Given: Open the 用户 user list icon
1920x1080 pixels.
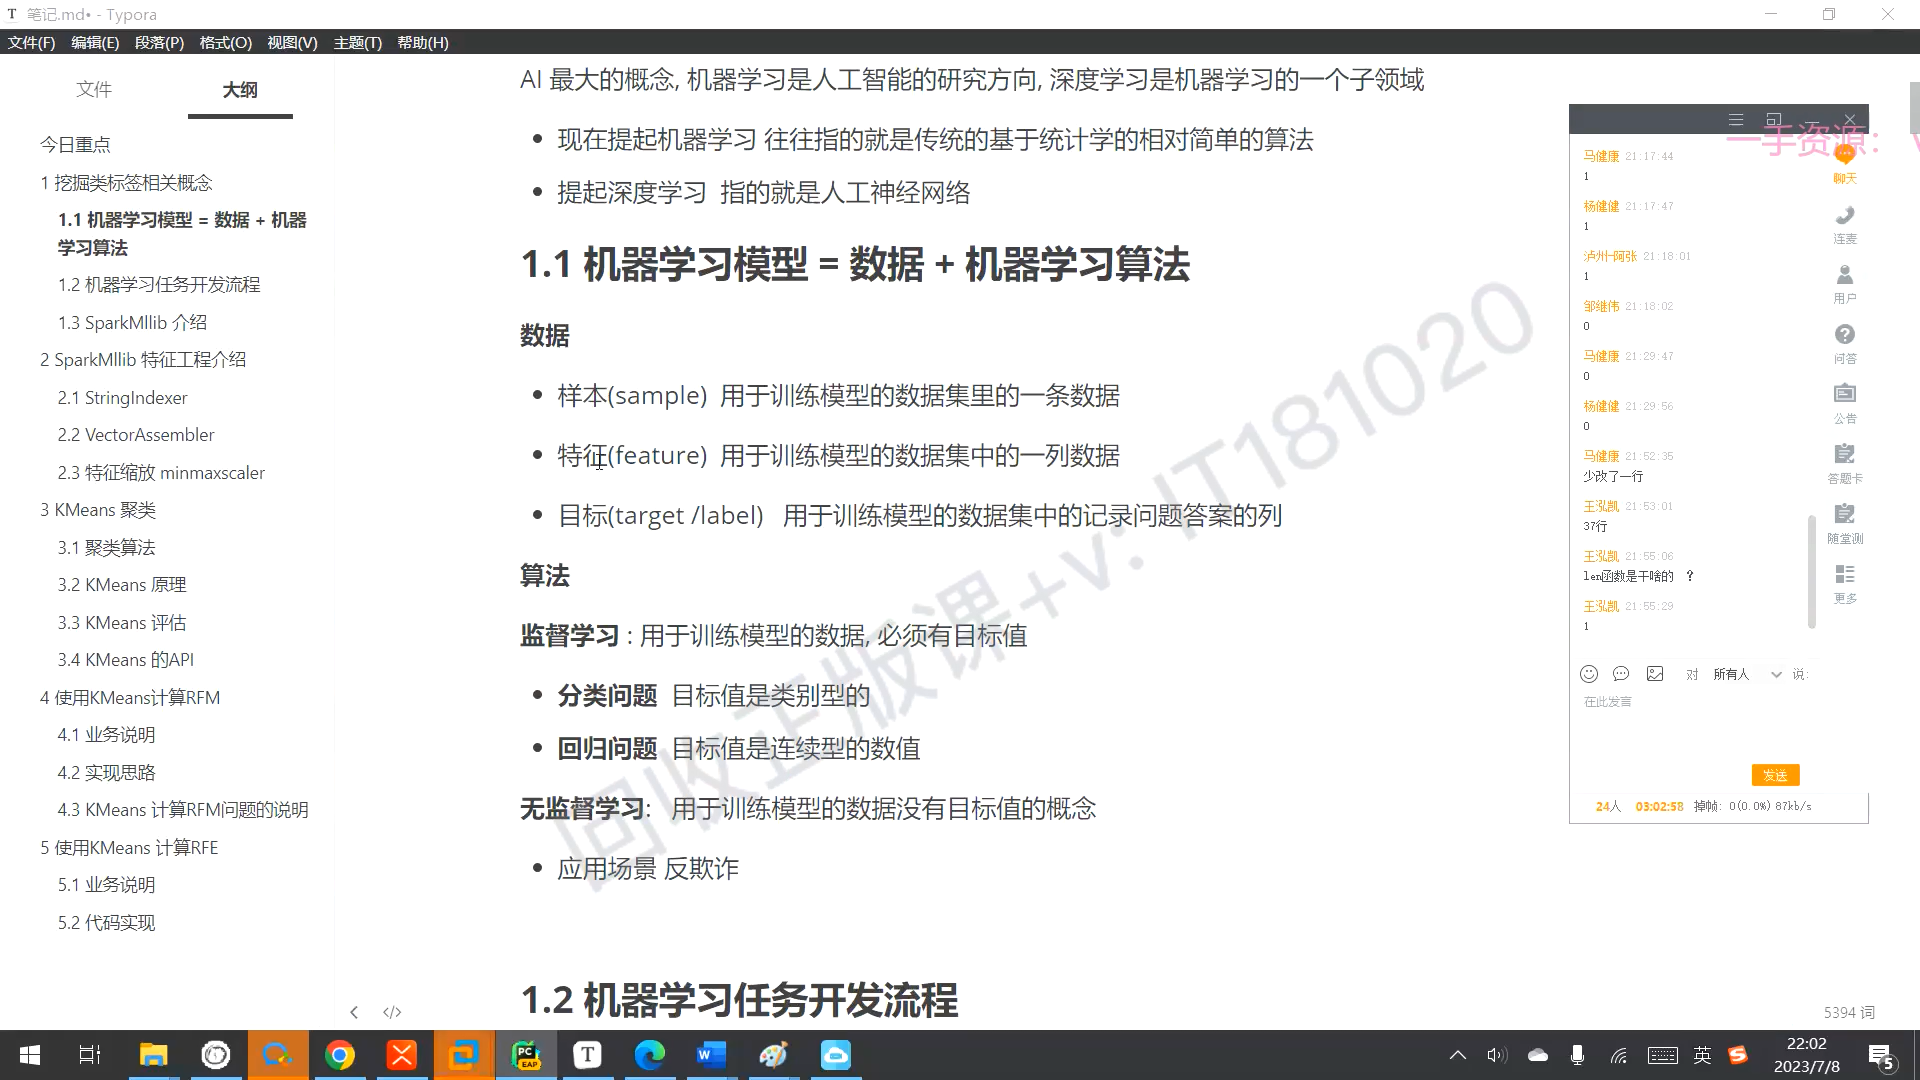Looking at the screenshot, I should (1844, 276).
